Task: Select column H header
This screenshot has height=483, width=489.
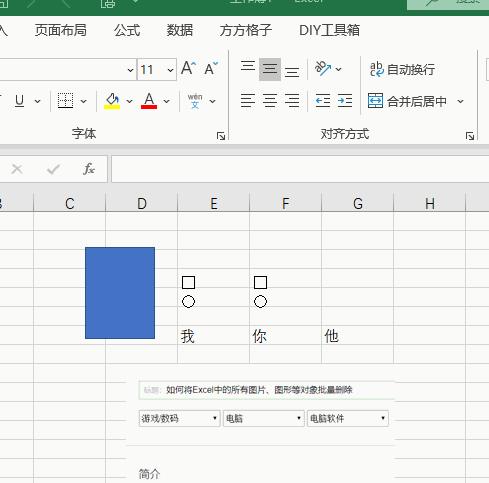Action: [x=430, y=203]
